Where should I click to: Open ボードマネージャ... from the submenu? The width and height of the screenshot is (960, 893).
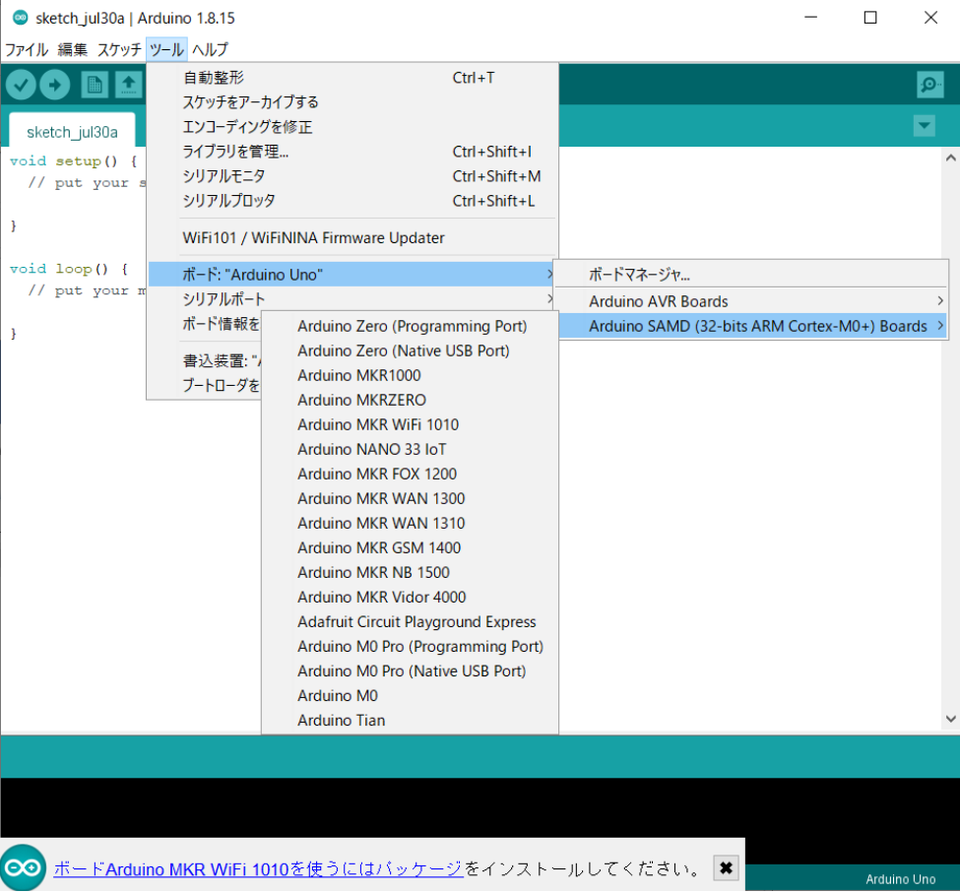(x=640, y=274)
